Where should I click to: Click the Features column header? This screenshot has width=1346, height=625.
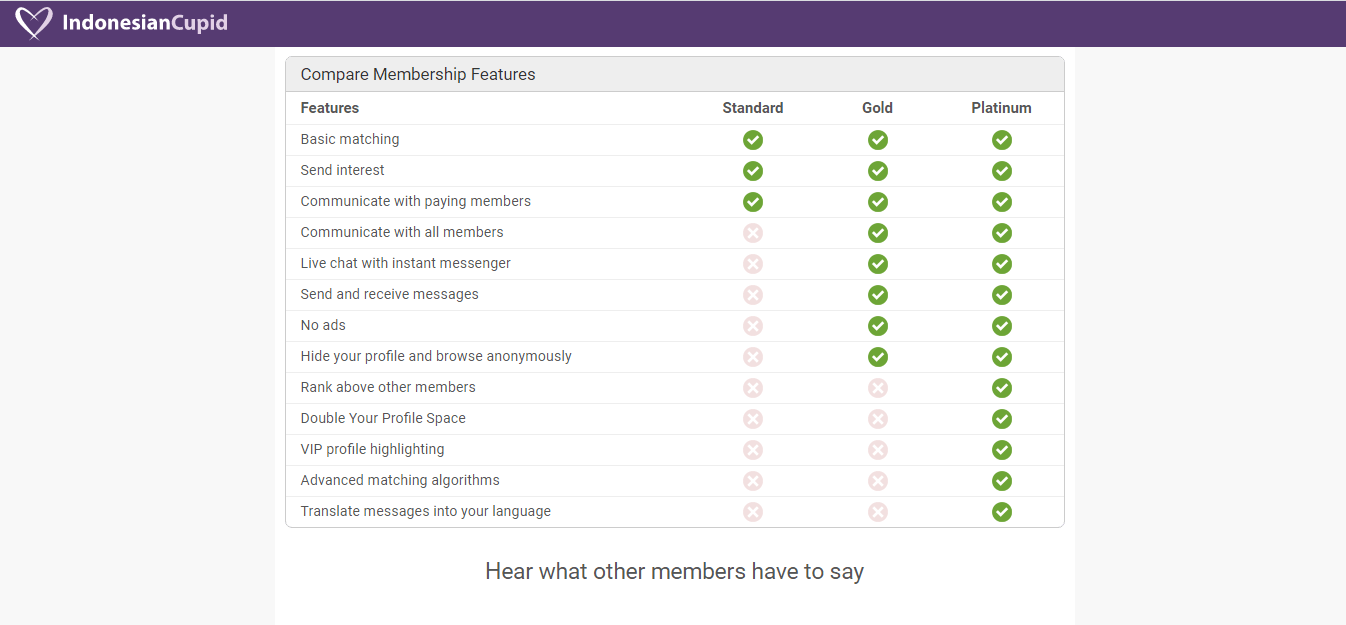[x=330, y=108]
